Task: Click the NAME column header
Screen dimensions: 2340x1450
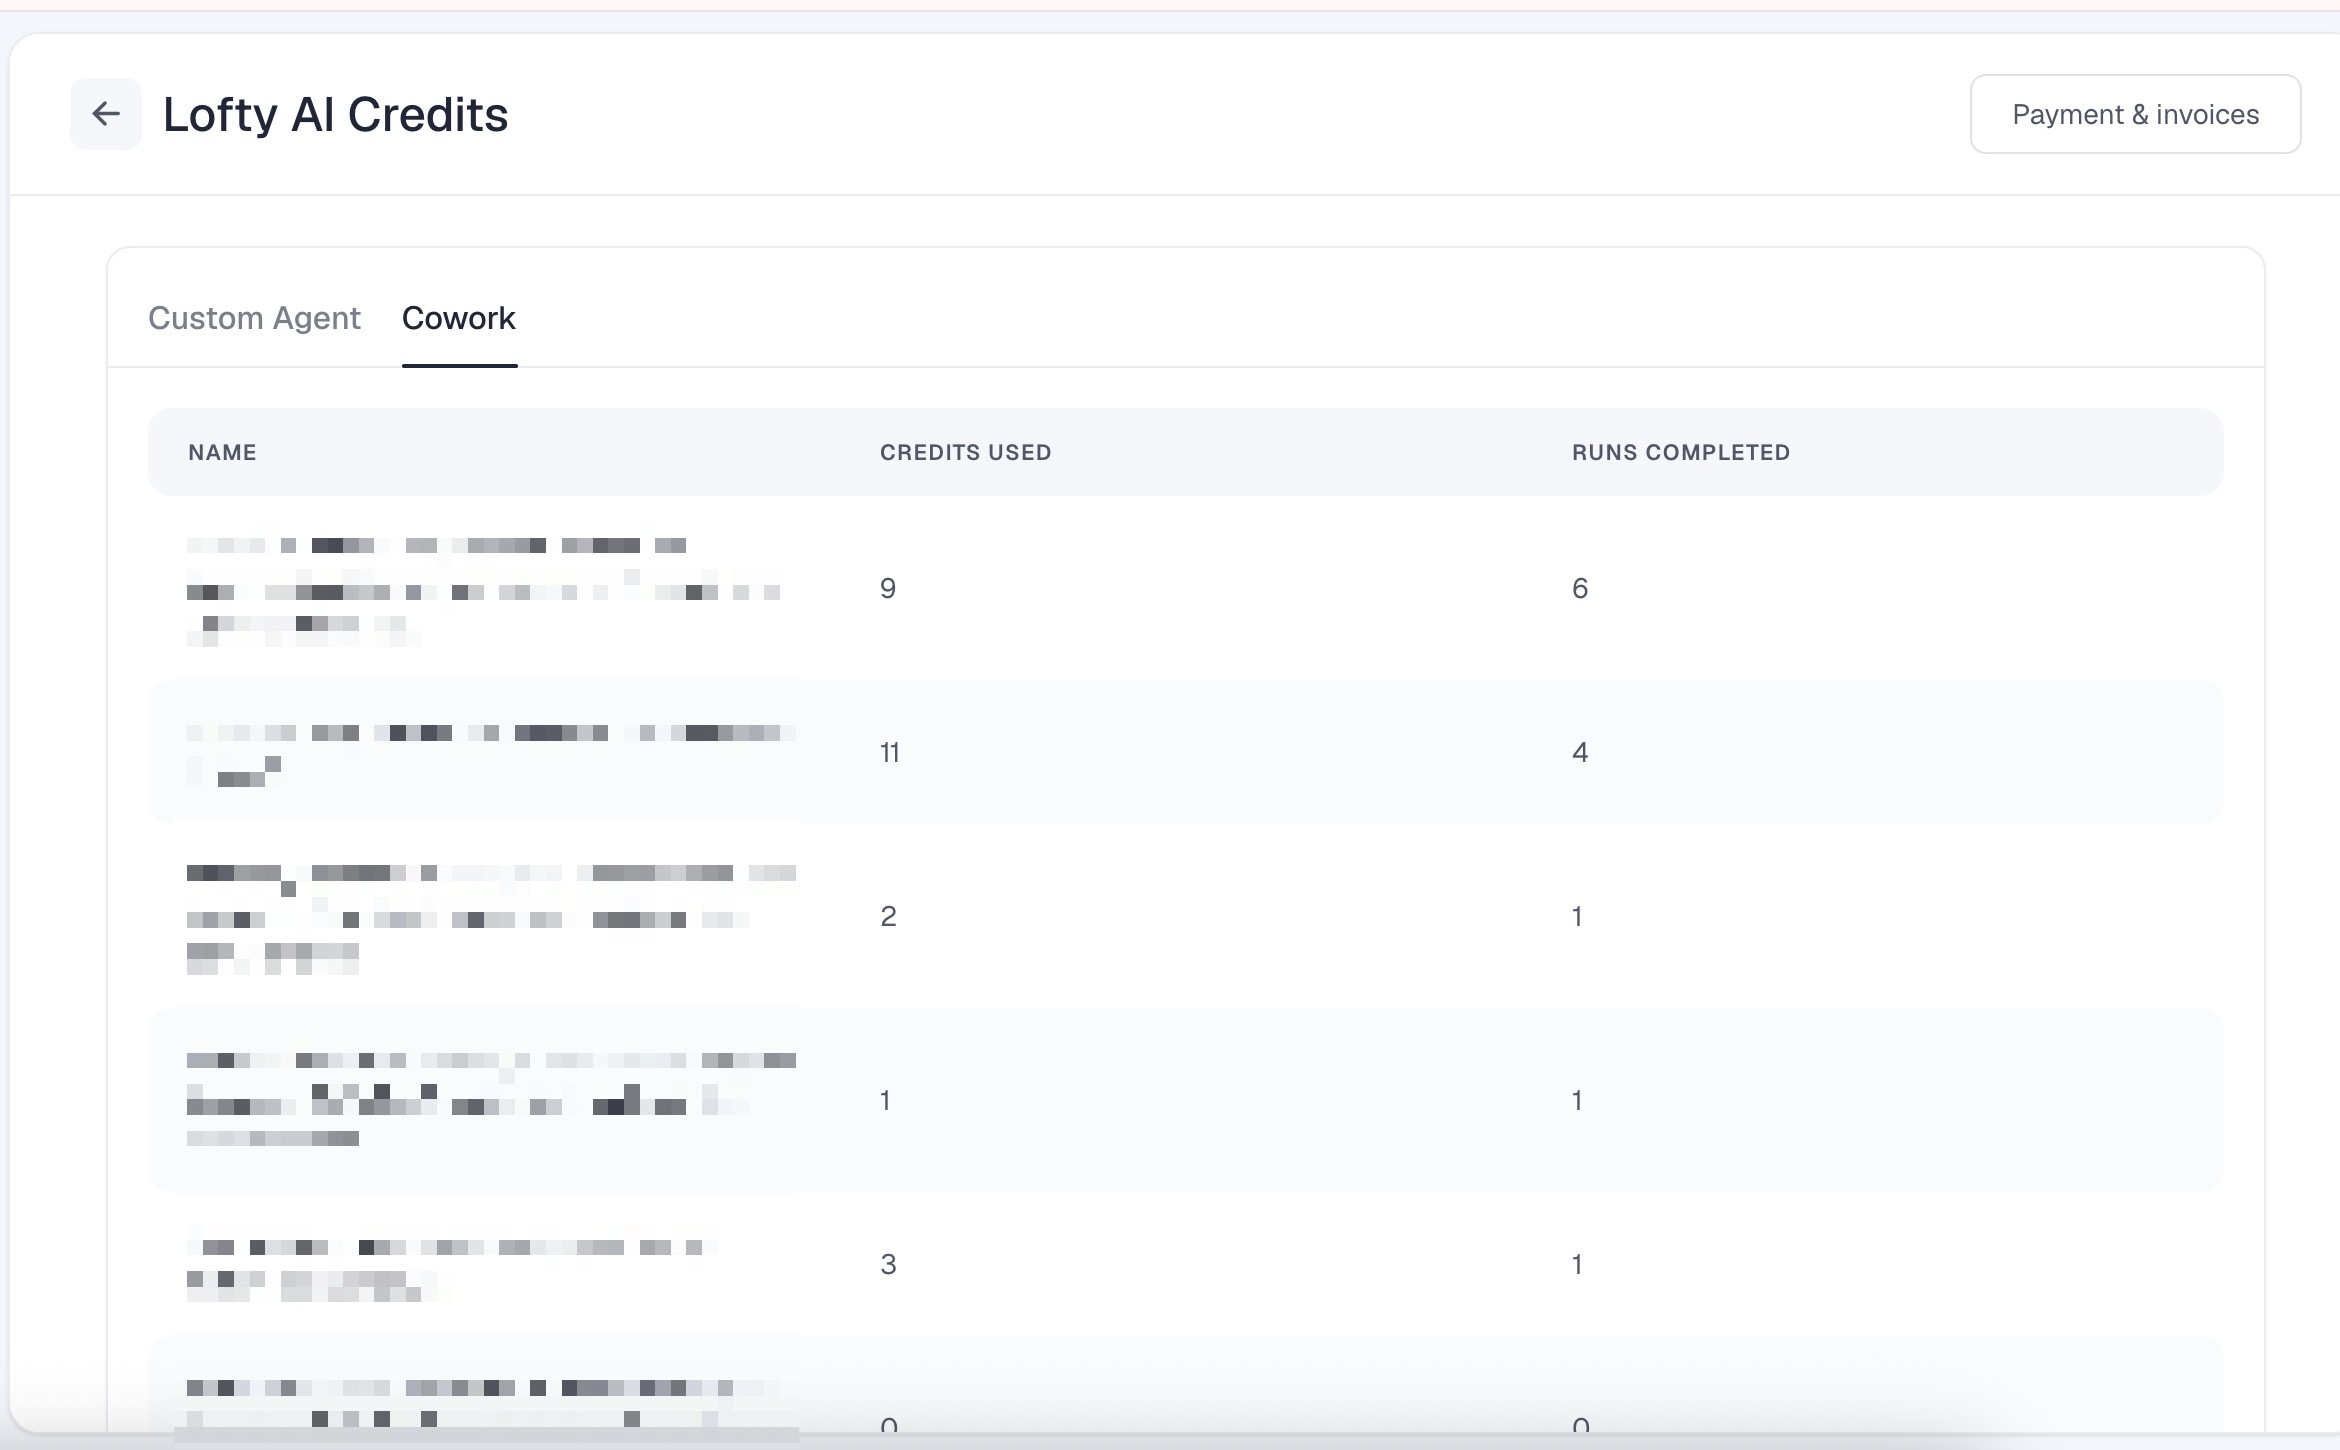Action: pos(222,452)
